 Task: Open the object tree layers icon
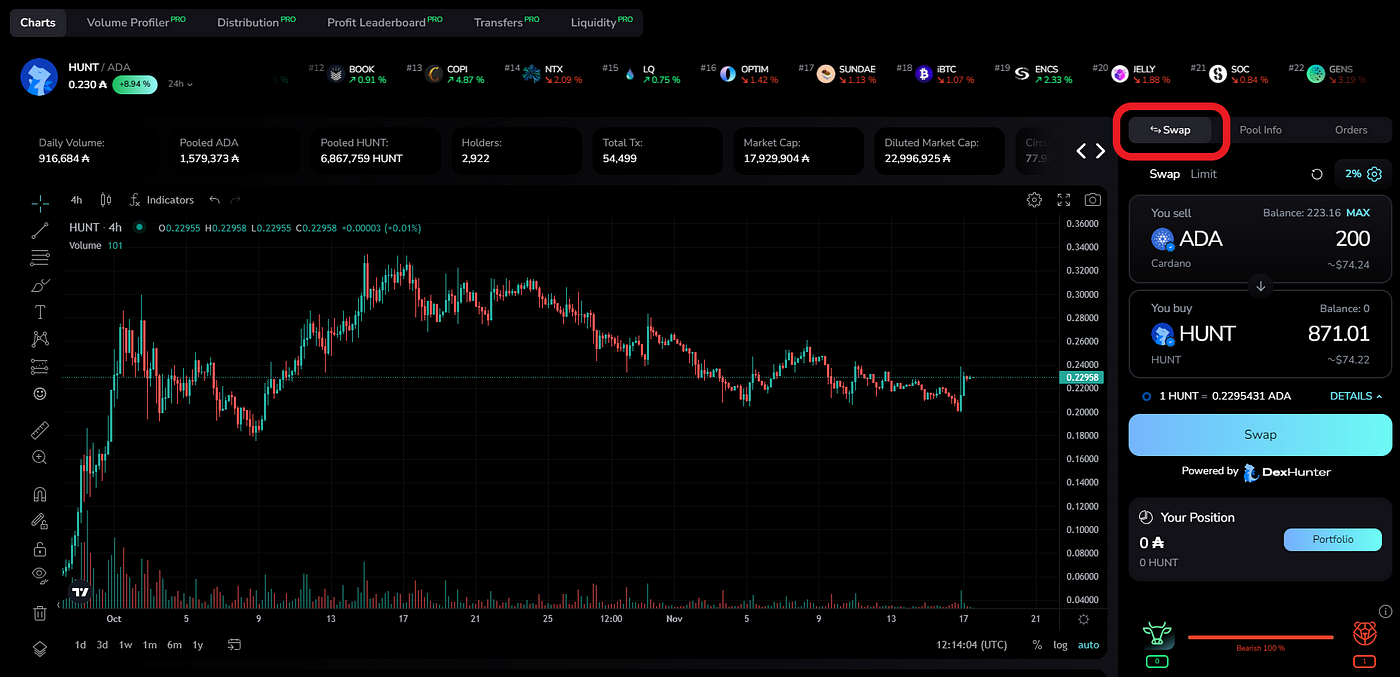coord(40,648)
